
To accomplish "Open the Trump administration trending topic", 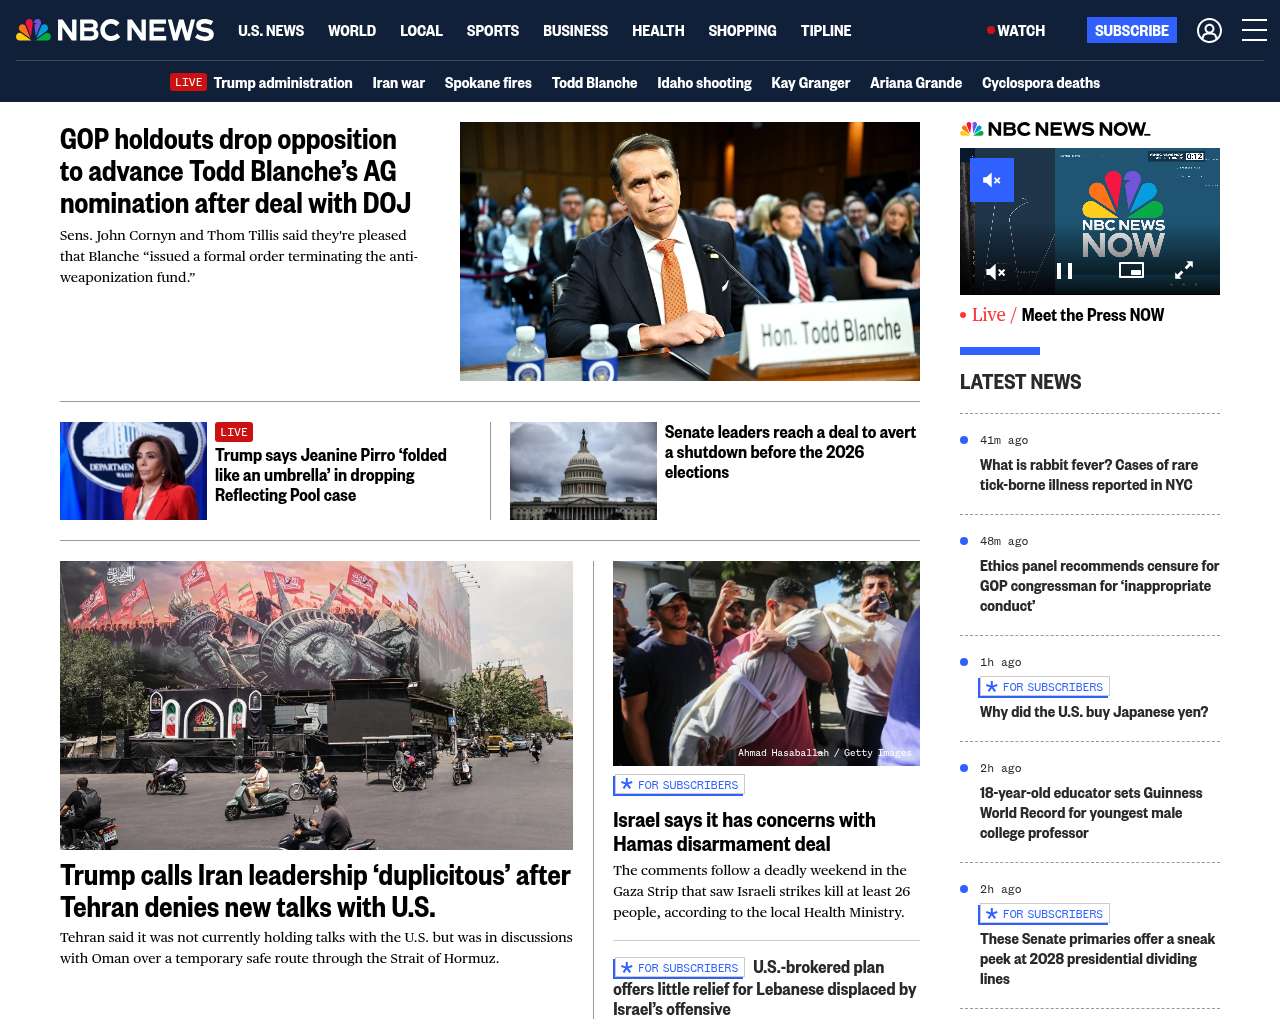I will coord(283,83).
